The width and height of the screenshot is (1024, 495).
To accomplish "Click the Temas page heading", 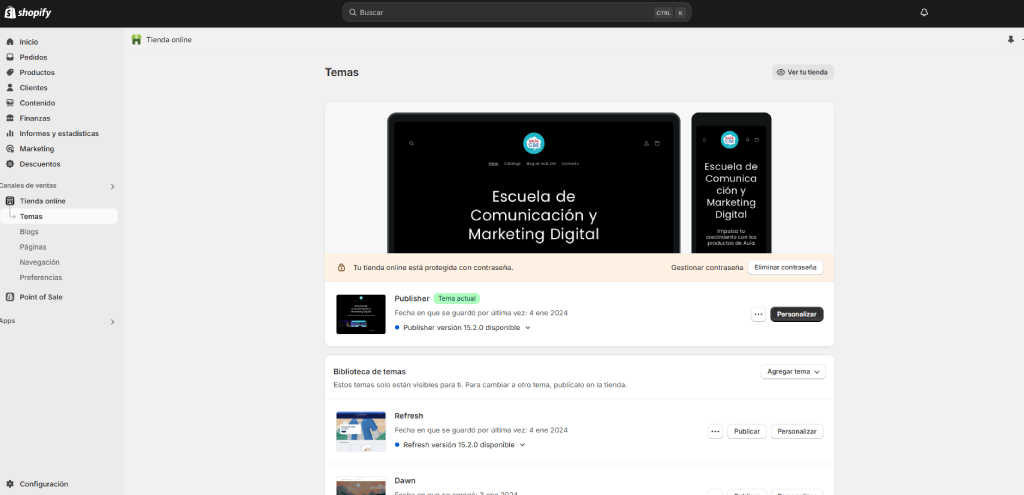I will (342, 72).
